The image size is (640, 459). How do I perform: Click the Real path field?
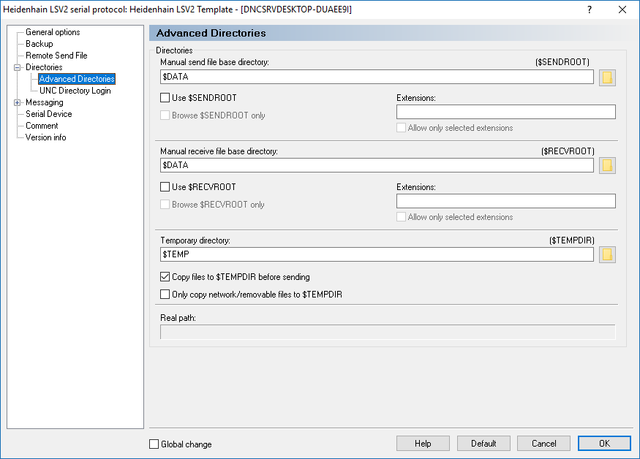click(x=388, y=332)
